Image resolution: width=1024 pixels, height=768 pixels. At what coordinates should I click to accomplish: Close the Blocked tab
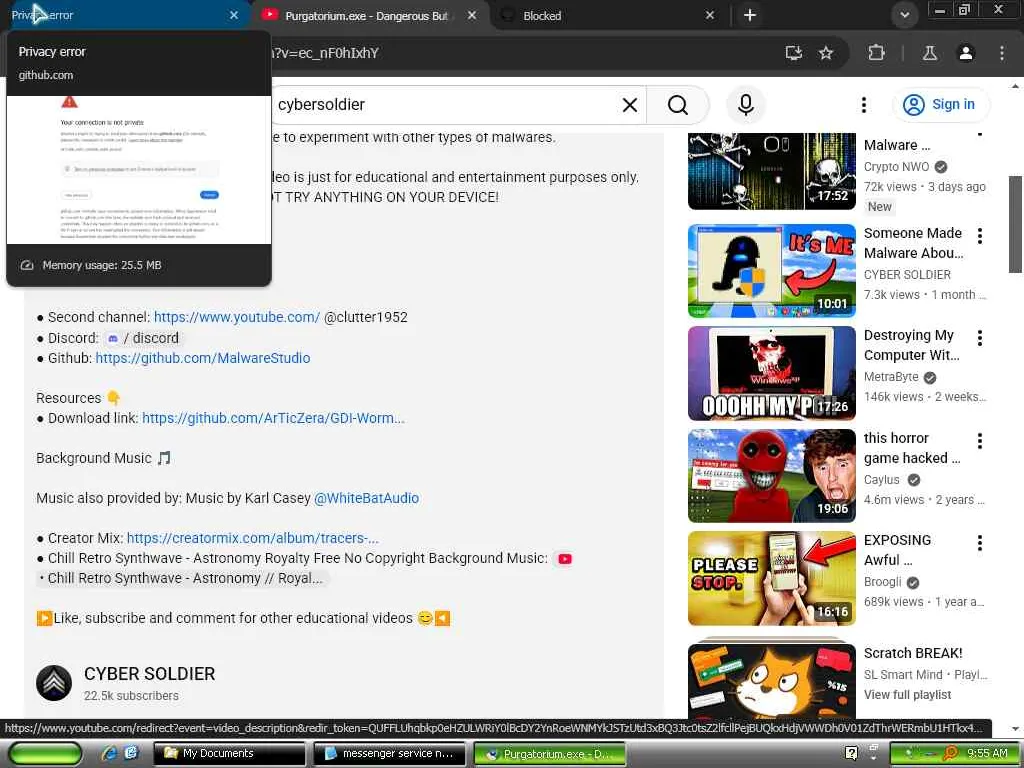tap(710, 15)
